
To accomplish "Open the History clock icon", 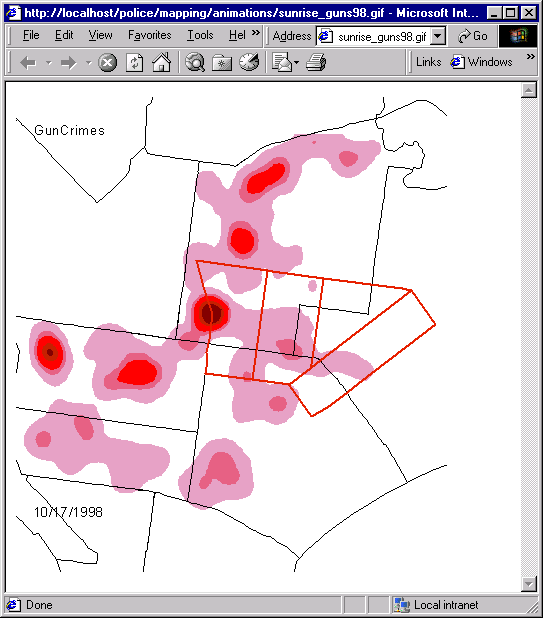I will (249, 62).
